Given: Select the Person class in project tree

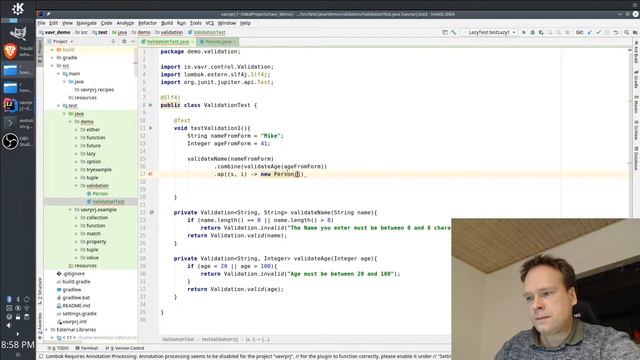Looking at the screenshot, I should pyautogui.click(x=100, y=194).
